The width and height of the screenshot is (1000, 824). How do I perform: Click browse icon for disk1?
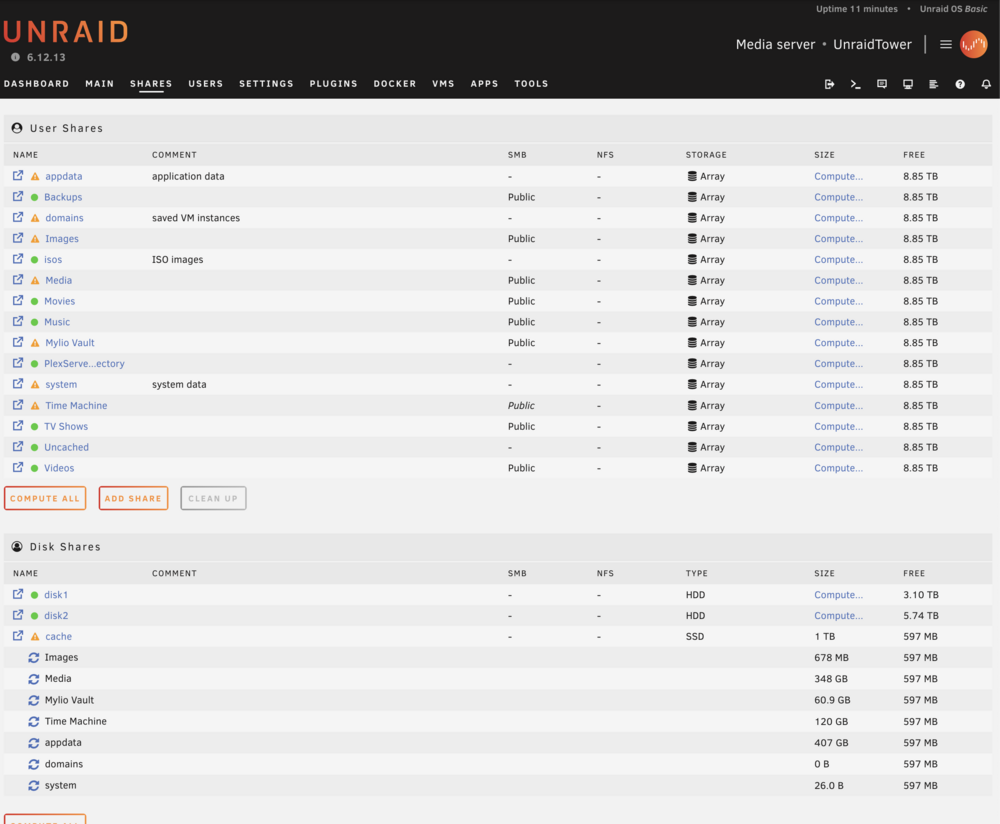pos(18,594)
